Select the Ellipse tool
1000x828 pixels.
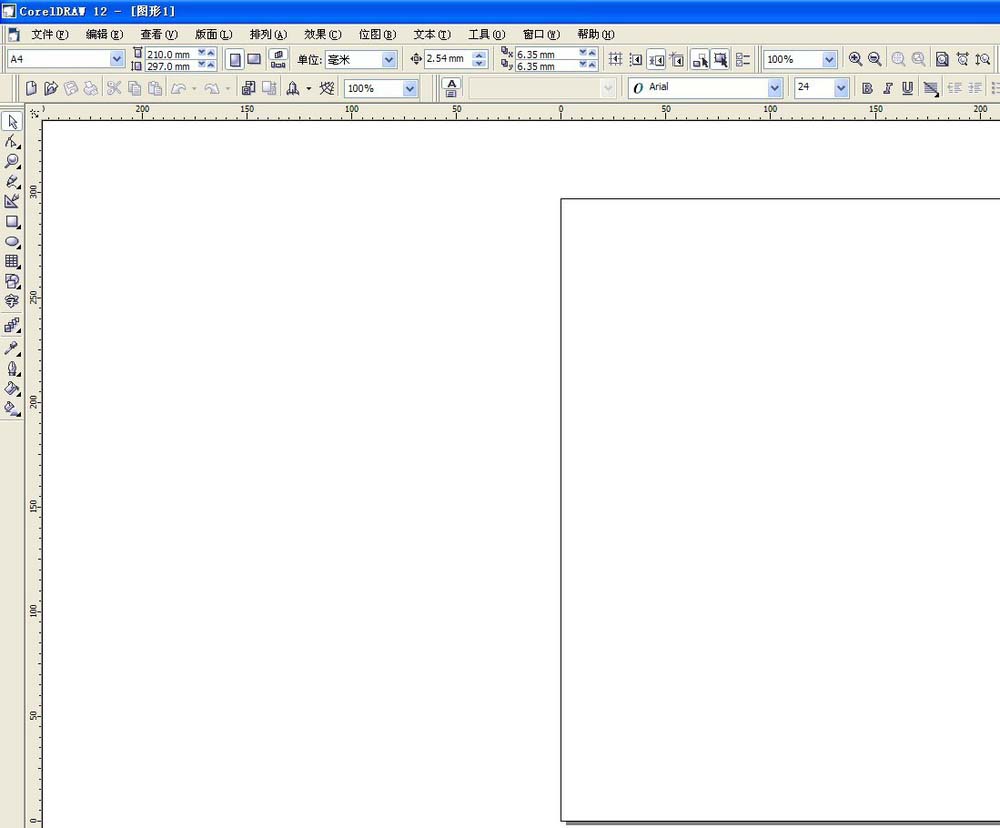click(x=12, y=242)
